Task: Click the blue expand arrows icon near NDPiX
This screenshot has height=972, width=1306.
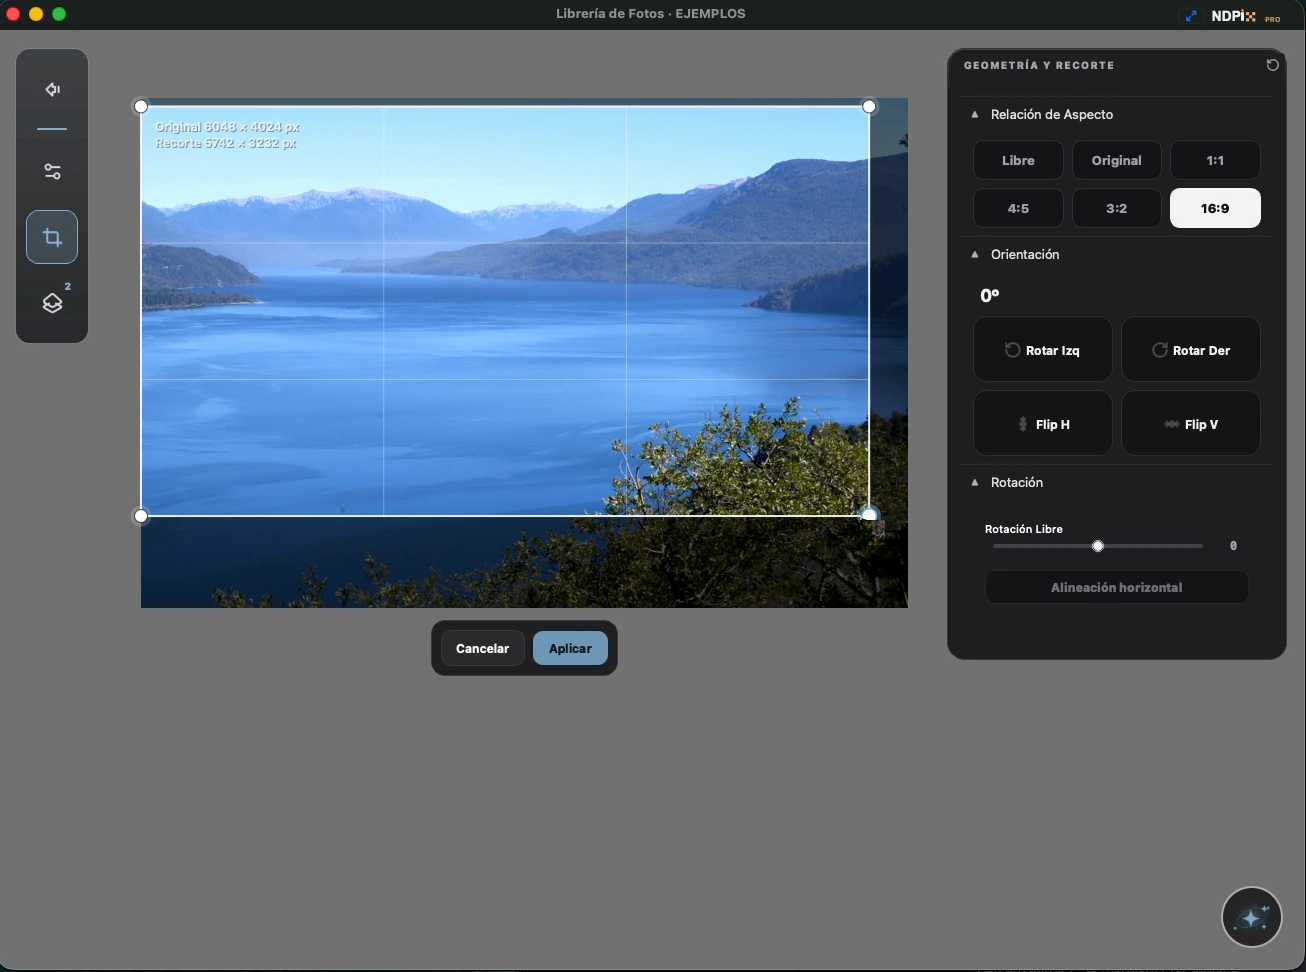Action: 1190,16
